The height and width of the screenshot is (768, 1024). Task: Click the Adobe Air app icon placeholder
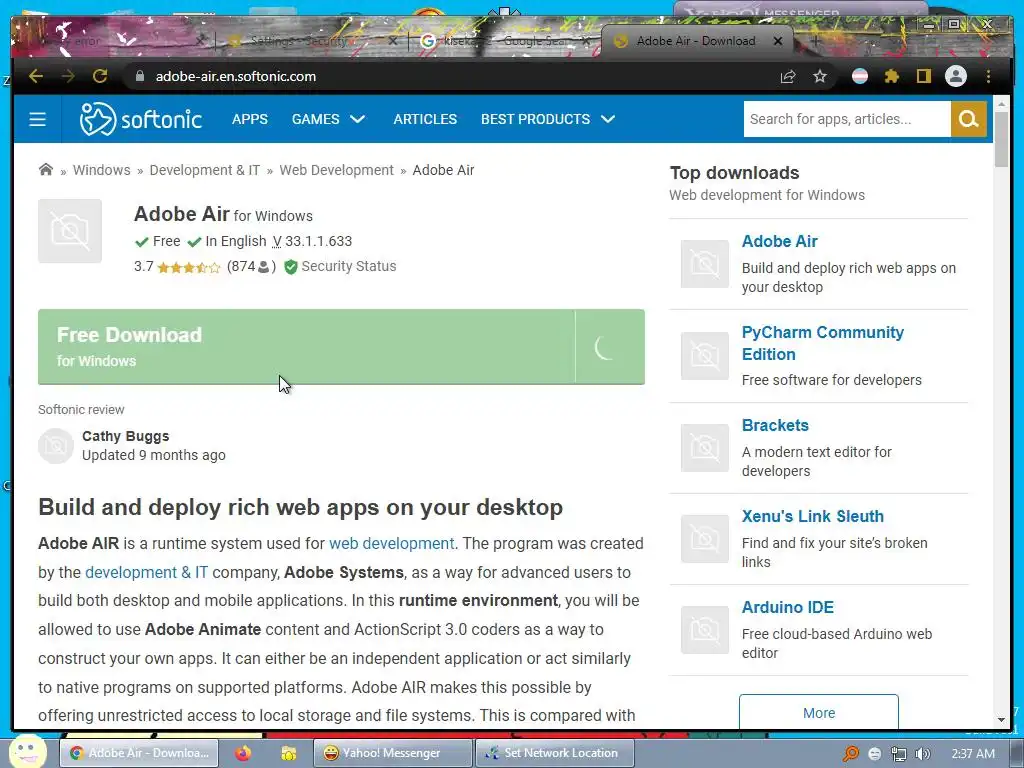[x=70, y=231]
